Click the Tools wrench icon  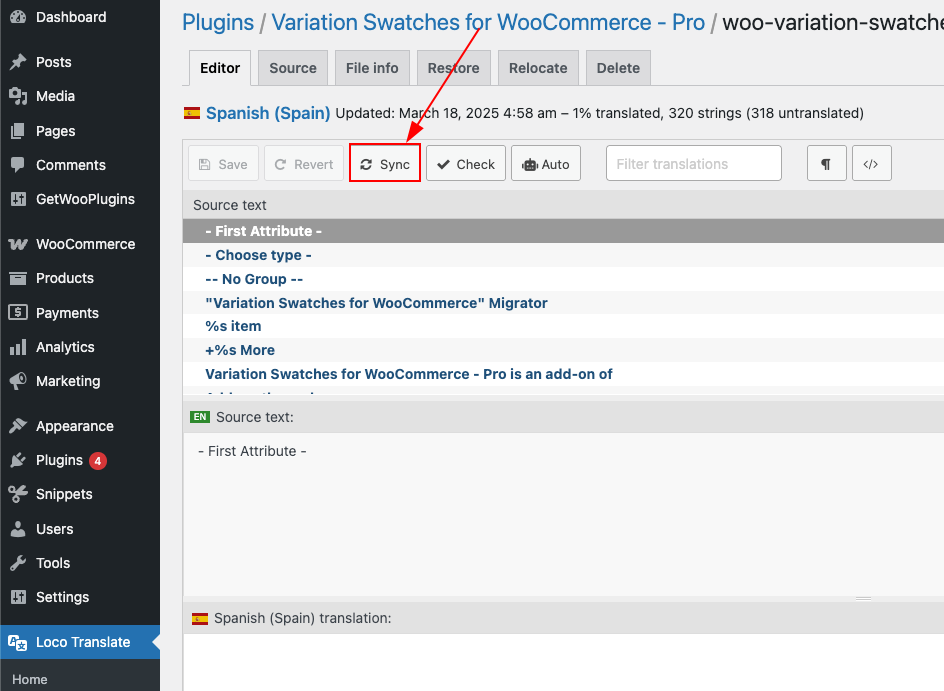point(18,563)
